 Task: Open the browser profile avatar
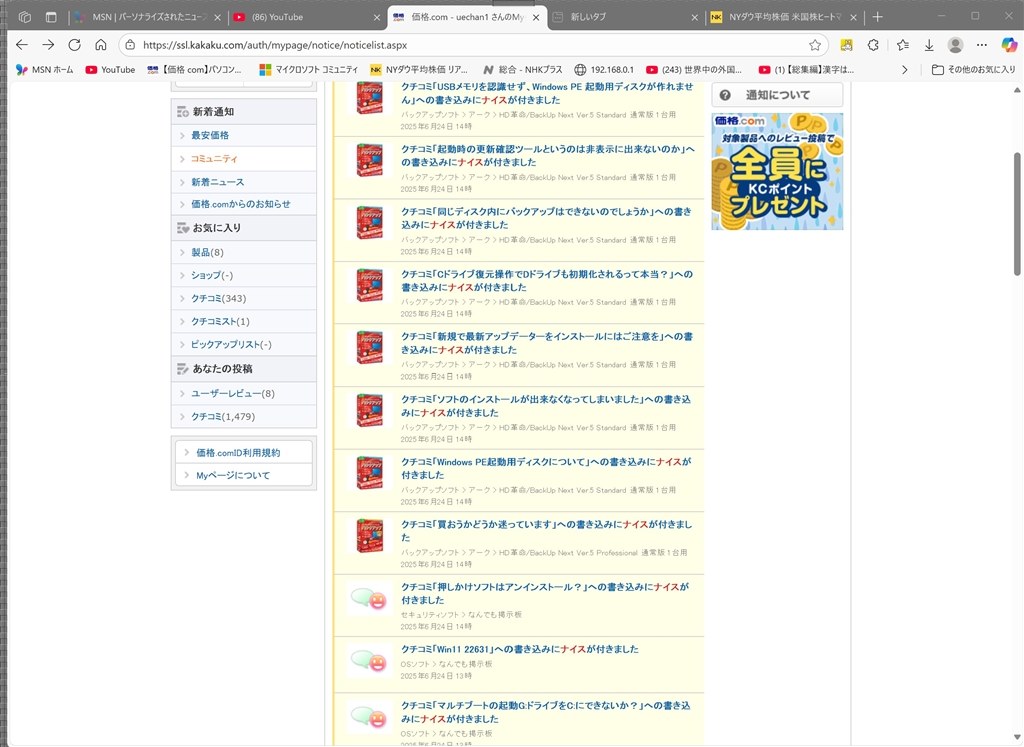(955, 45)
